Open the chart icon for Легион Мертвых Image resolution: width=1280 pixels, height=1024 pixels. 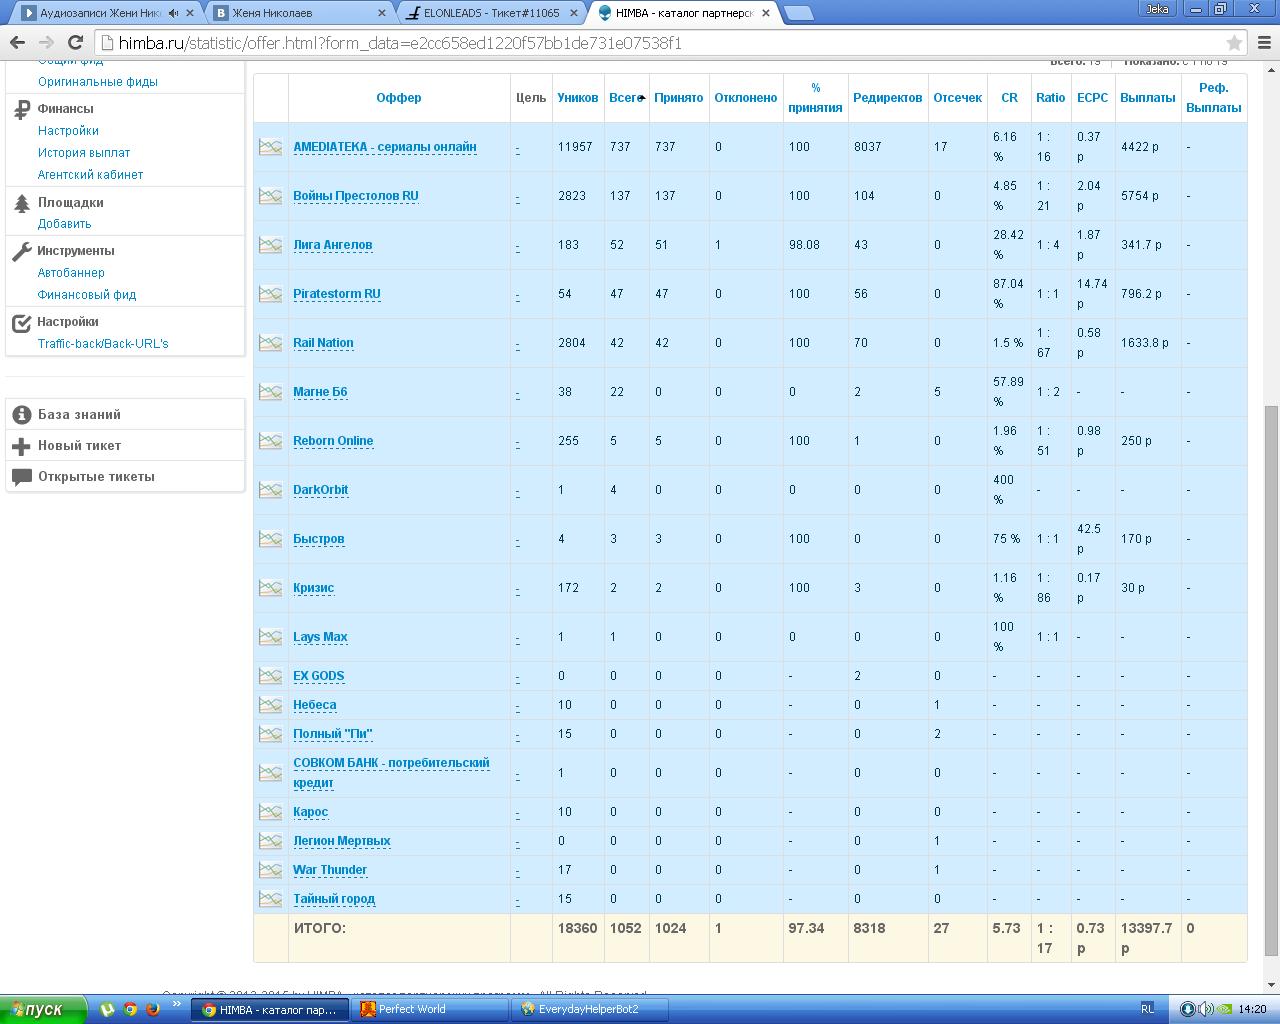click(270, 841)
